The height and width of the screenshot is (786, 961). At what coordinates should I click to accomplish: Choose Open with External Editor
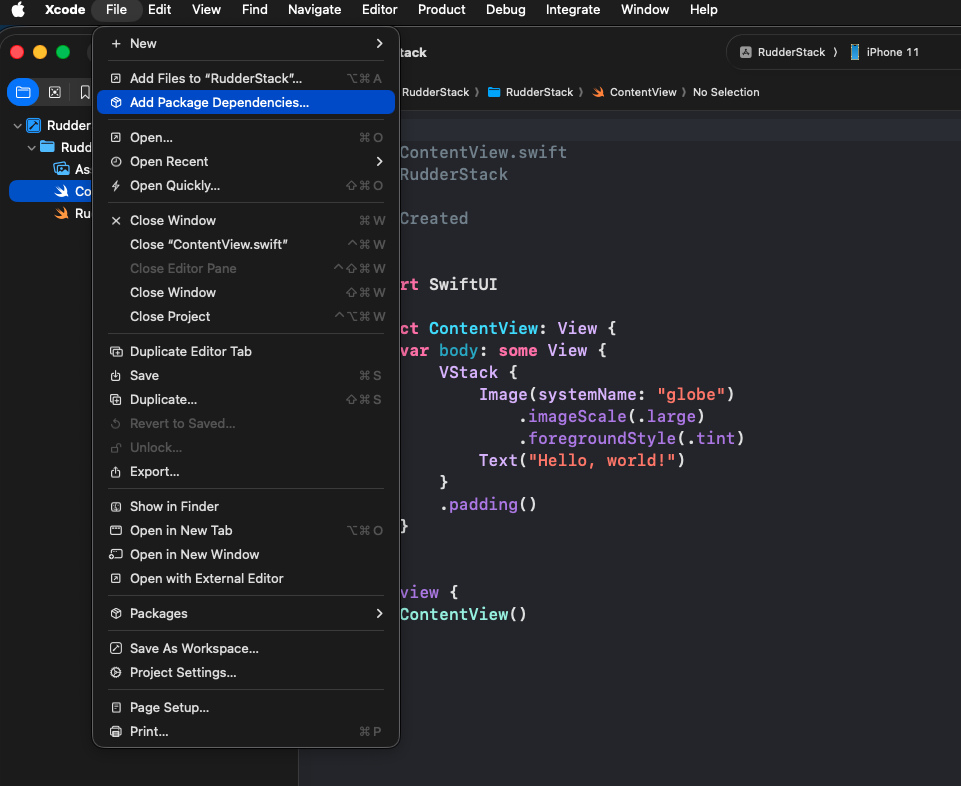(246, 578)
